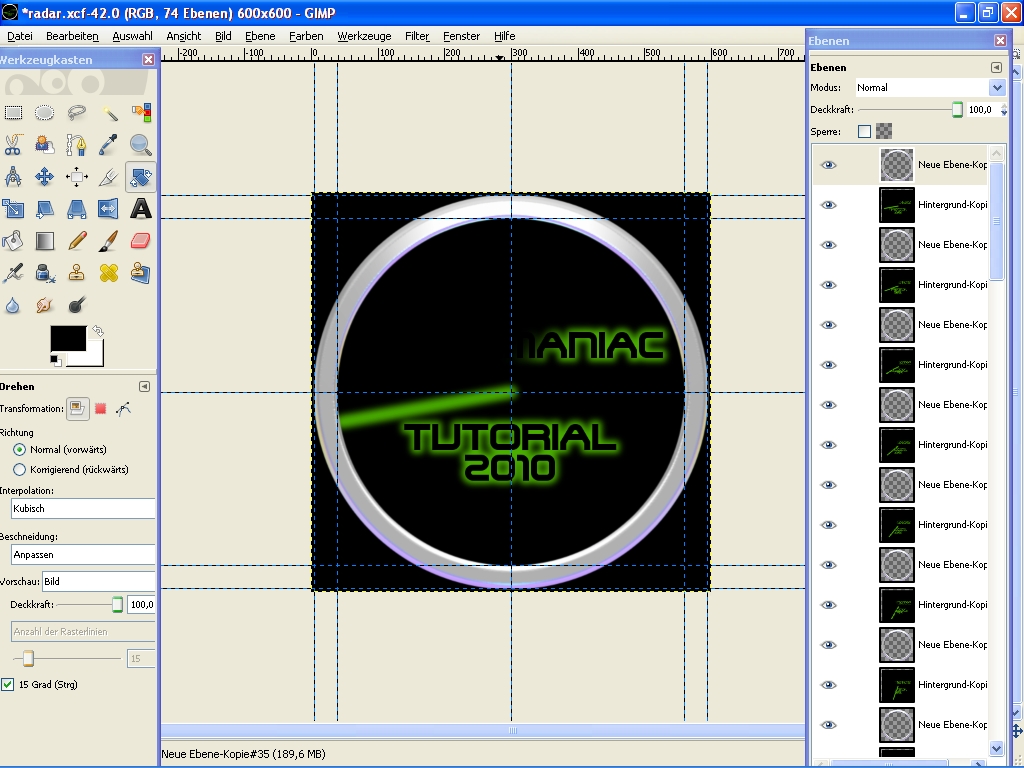
Task: Click the layer Deckkraft slider in Ebenen
Action: [910, 110]
